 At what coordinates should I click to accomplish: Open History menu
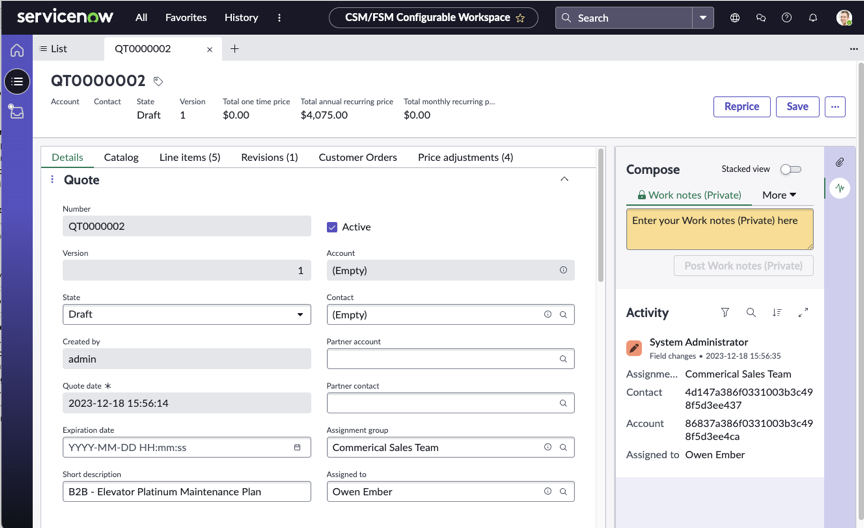(x=241, y=18)
